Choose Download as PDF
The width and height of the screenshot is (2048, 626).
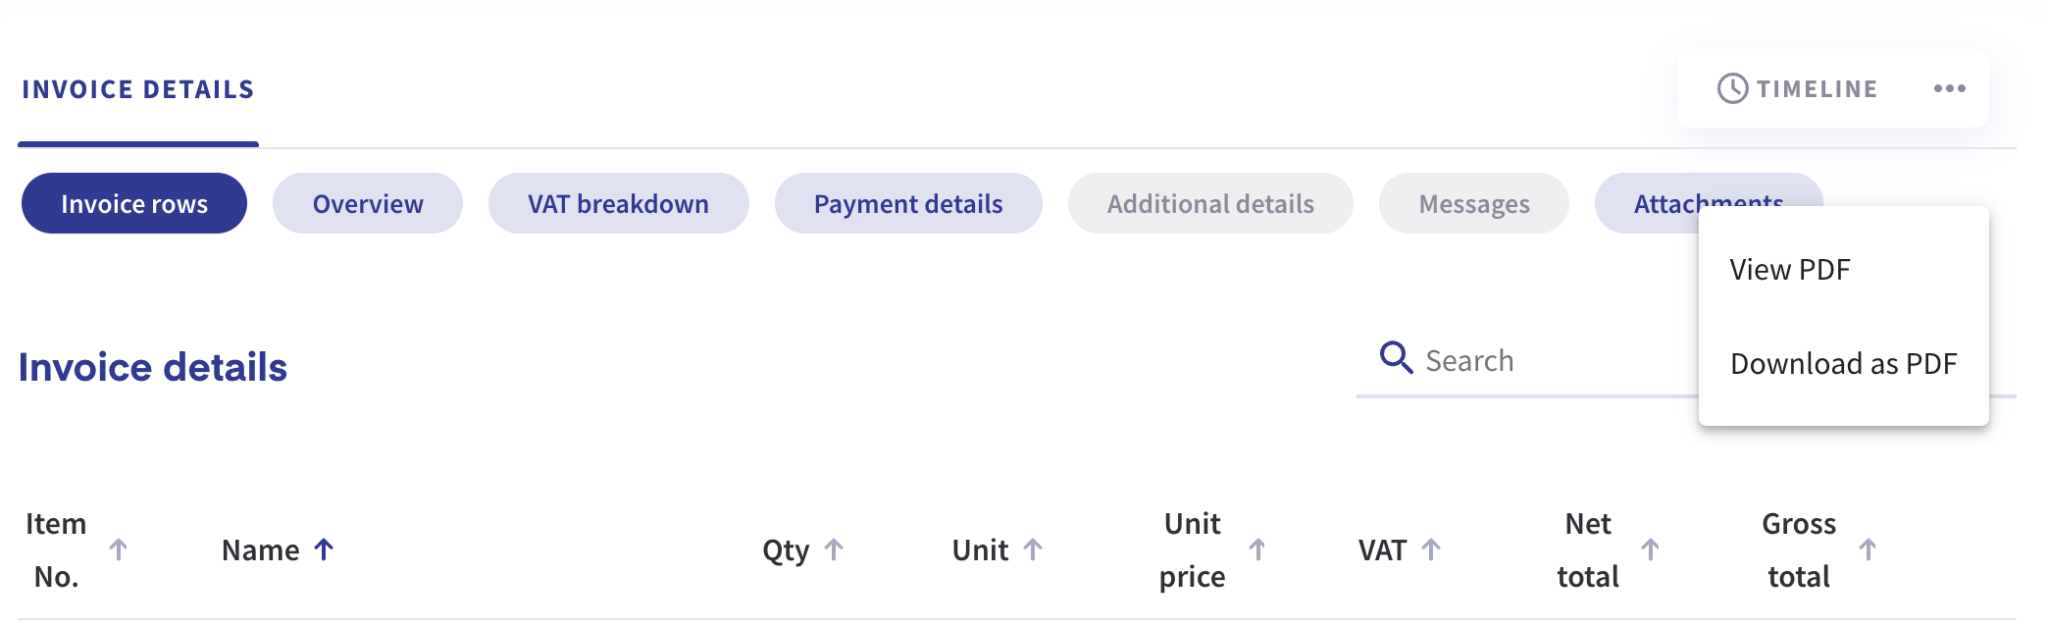[x=1843, y=363]
